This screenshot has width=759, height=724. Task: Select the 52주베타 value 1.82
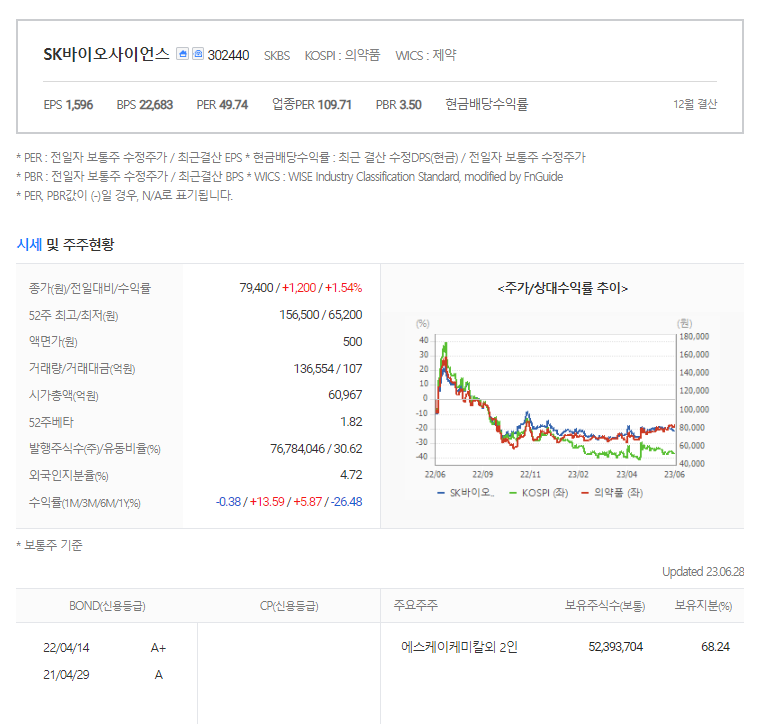pyautogui.click(x=351, y=422)
